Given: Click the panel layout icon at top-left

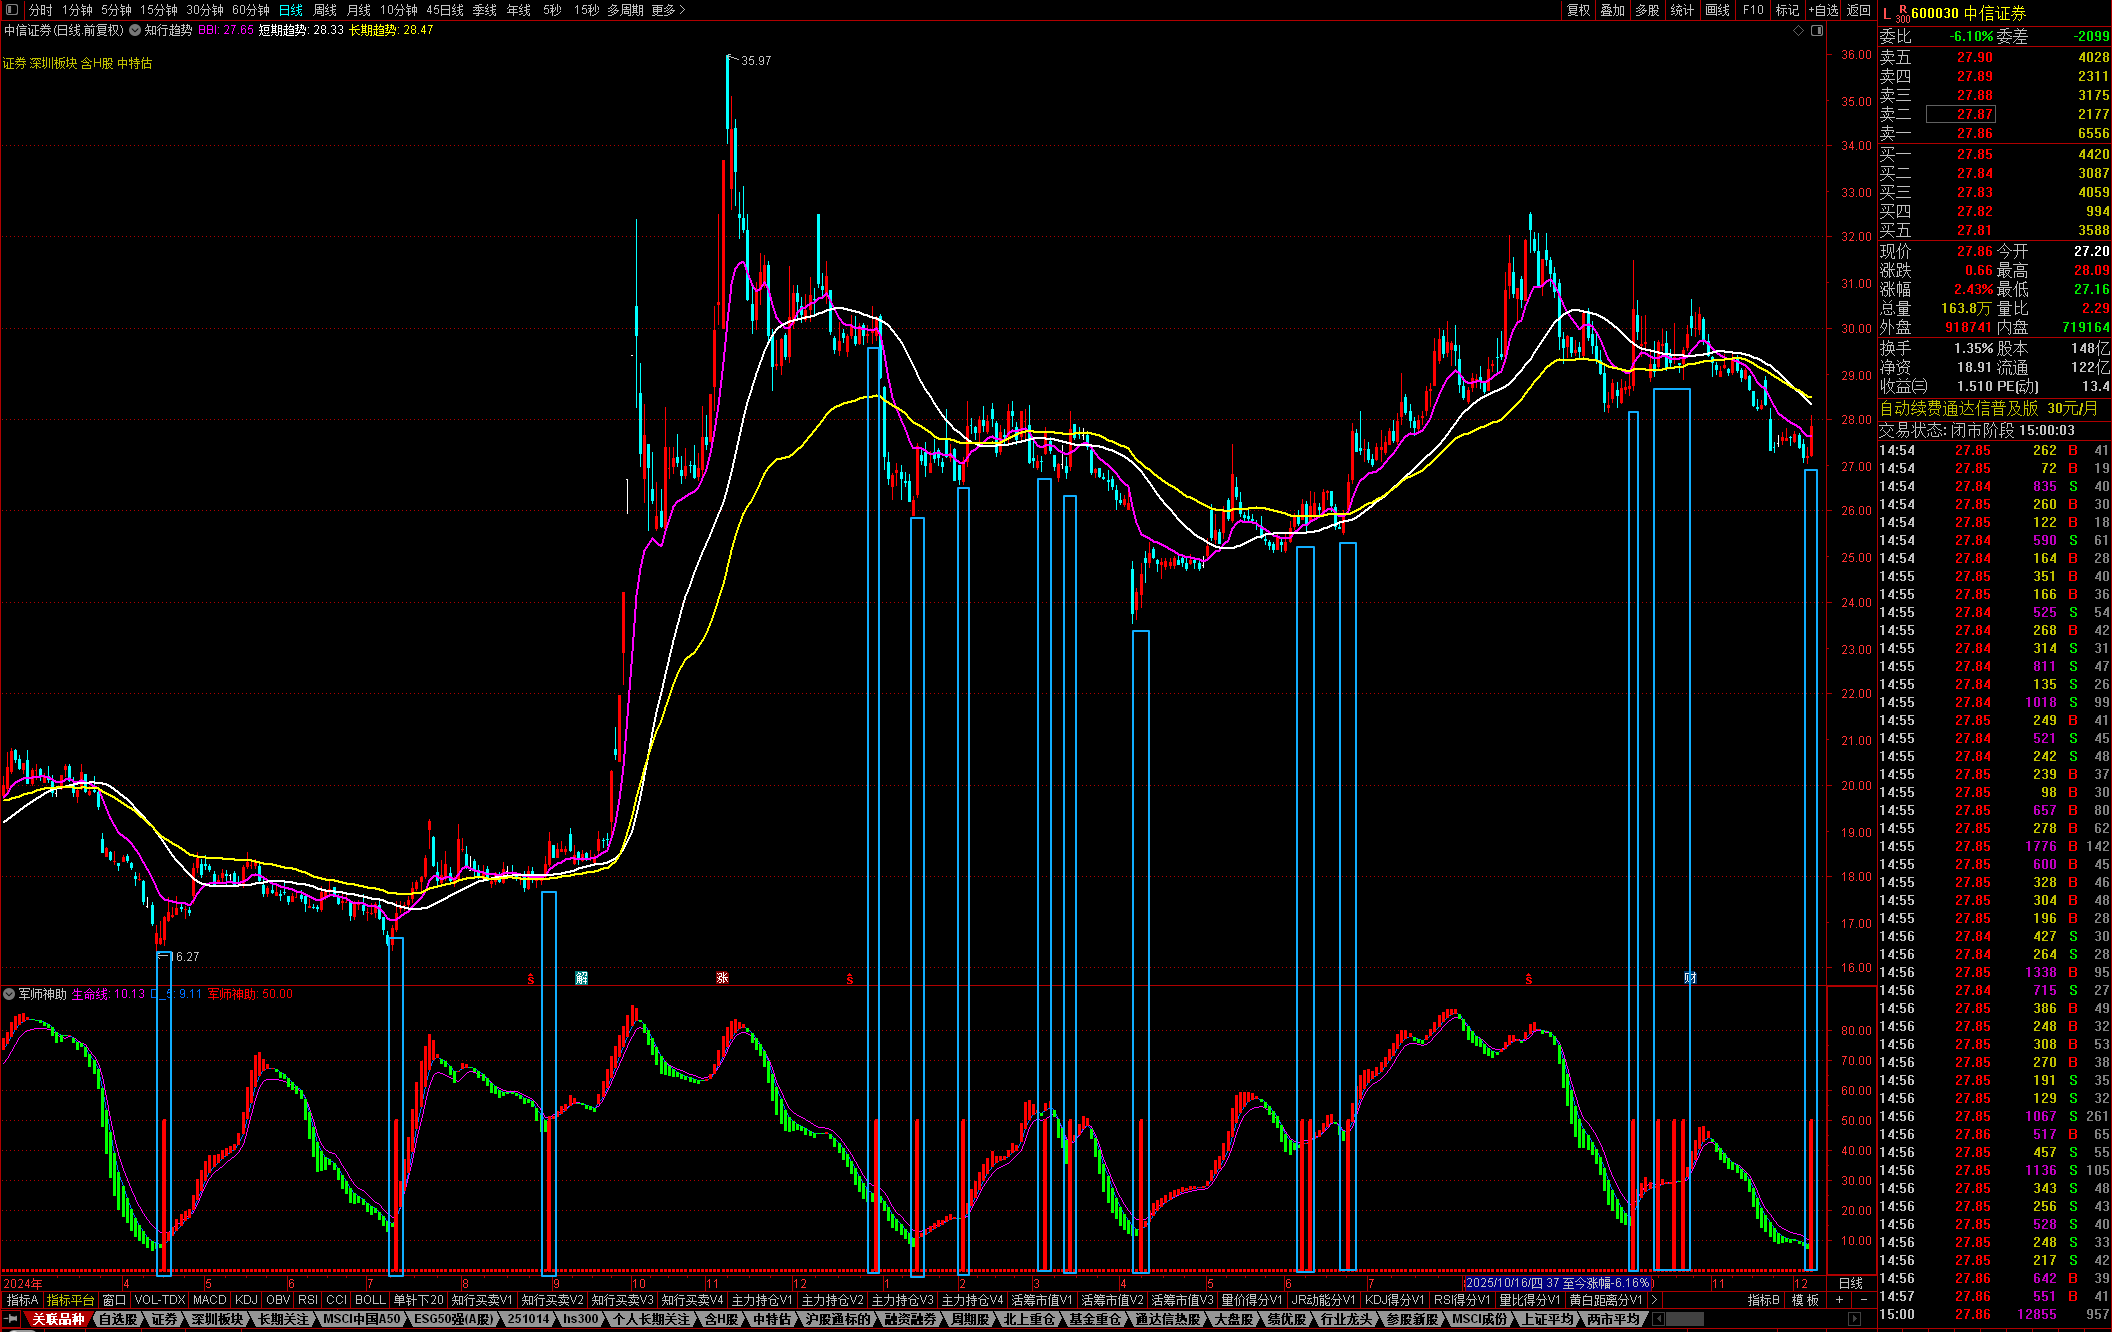Looking at the screenshot, I should (12, 10).
